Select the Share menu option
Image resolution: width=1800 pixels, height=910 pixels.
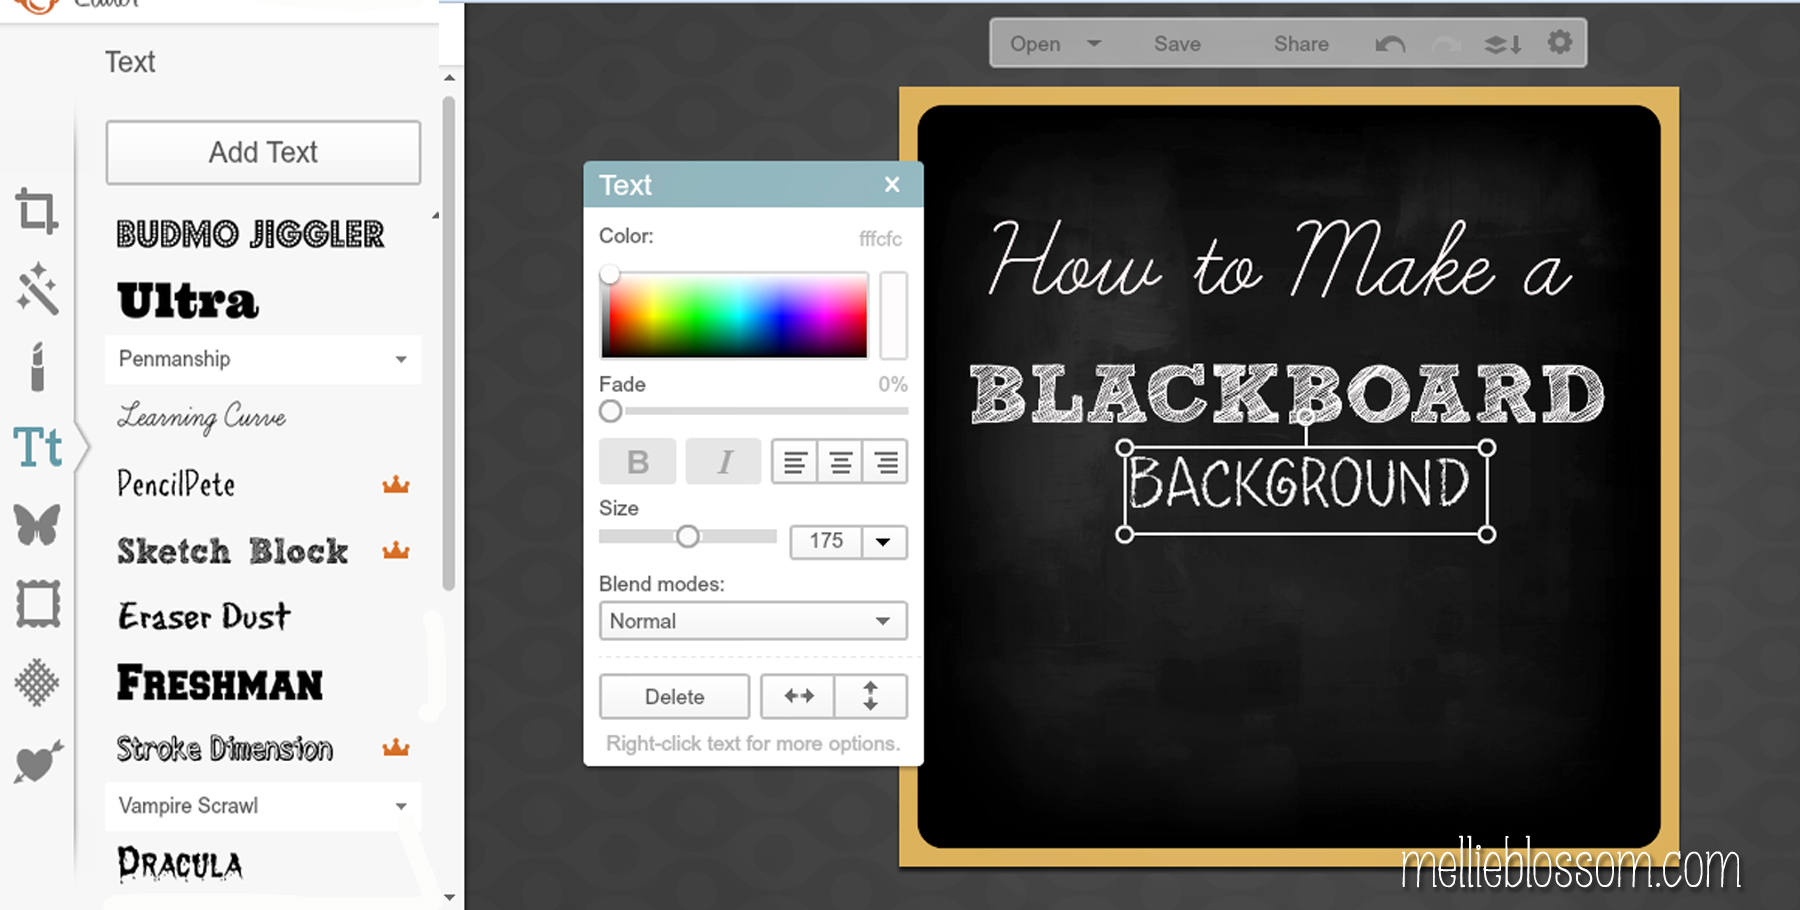coord(1300,43)
